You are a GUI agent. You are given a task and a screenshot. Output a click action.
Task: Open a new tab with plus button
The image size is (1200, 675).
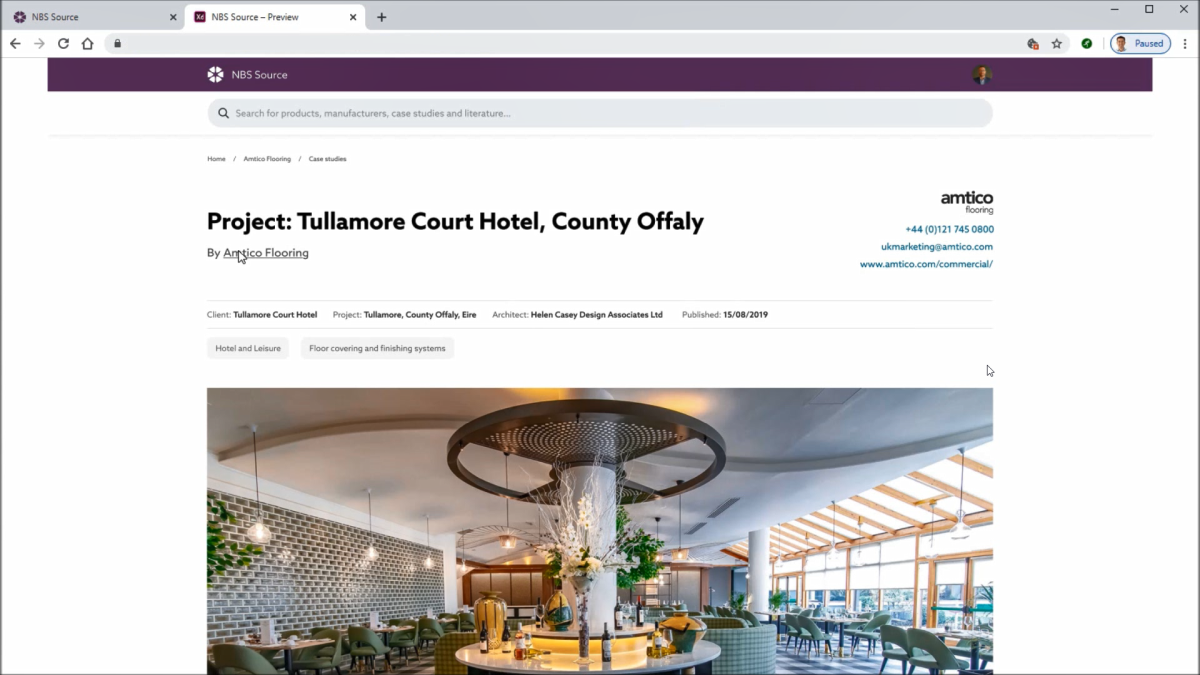tap(382, 17)
